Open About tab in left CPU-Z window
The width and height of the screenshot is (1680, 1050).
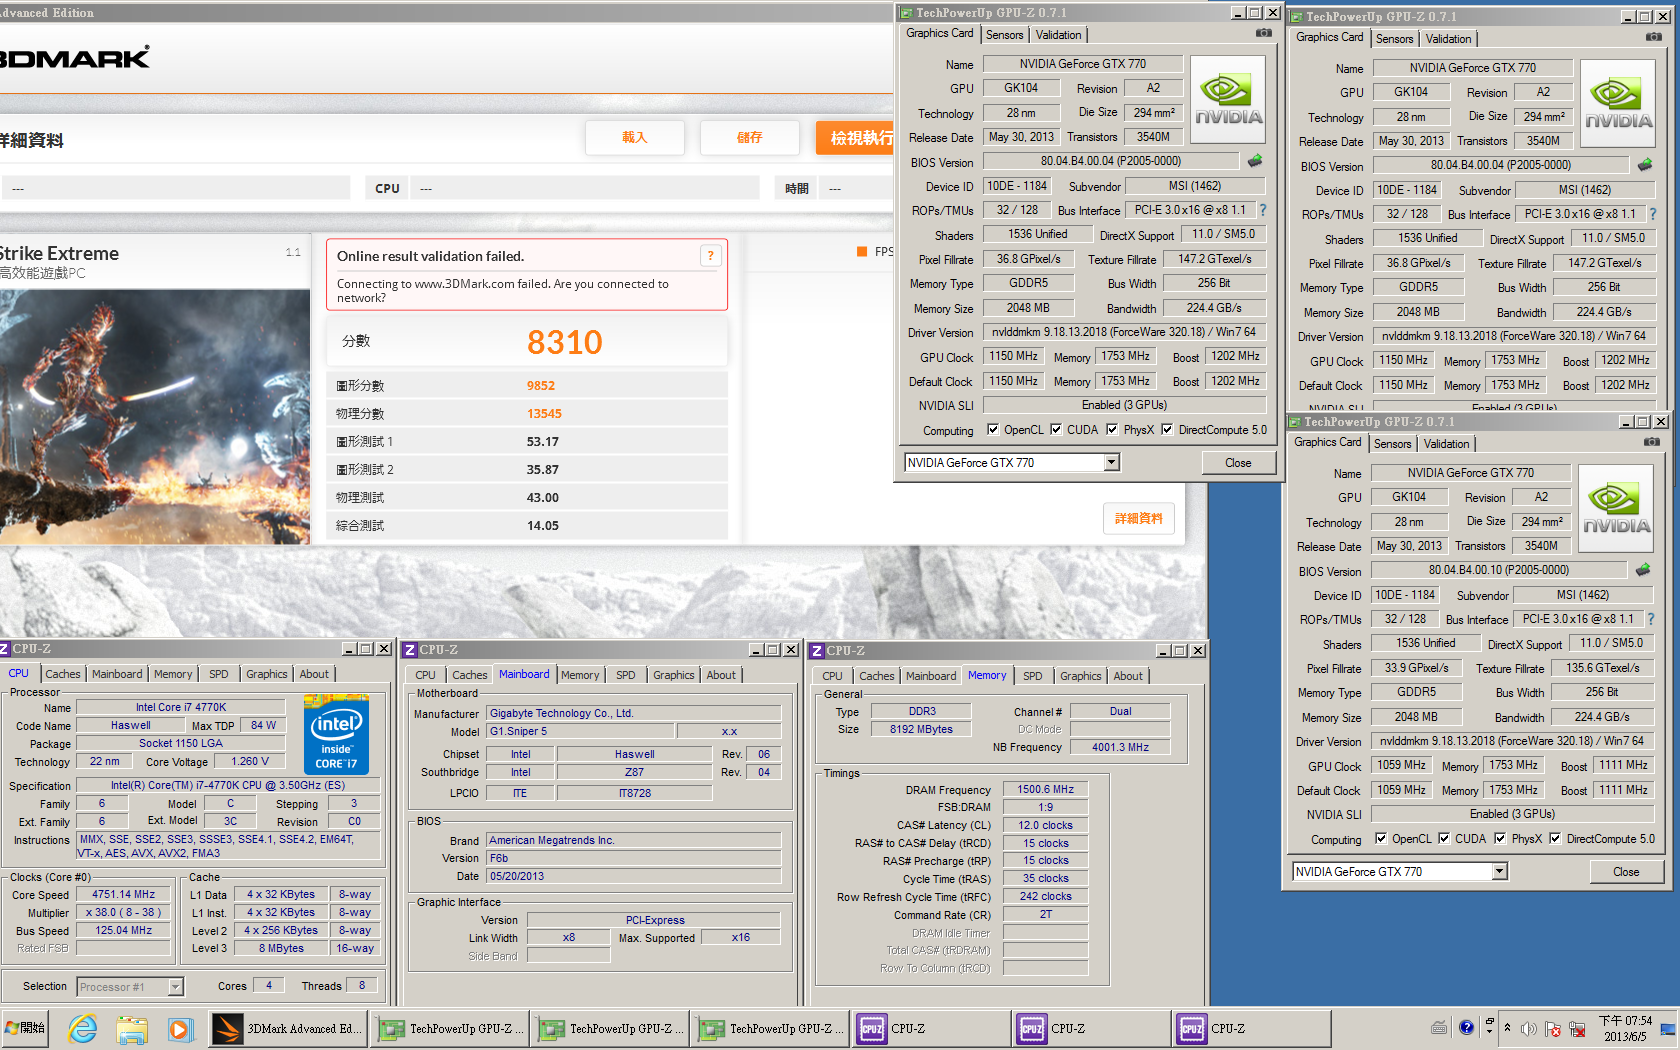point(314,674)
